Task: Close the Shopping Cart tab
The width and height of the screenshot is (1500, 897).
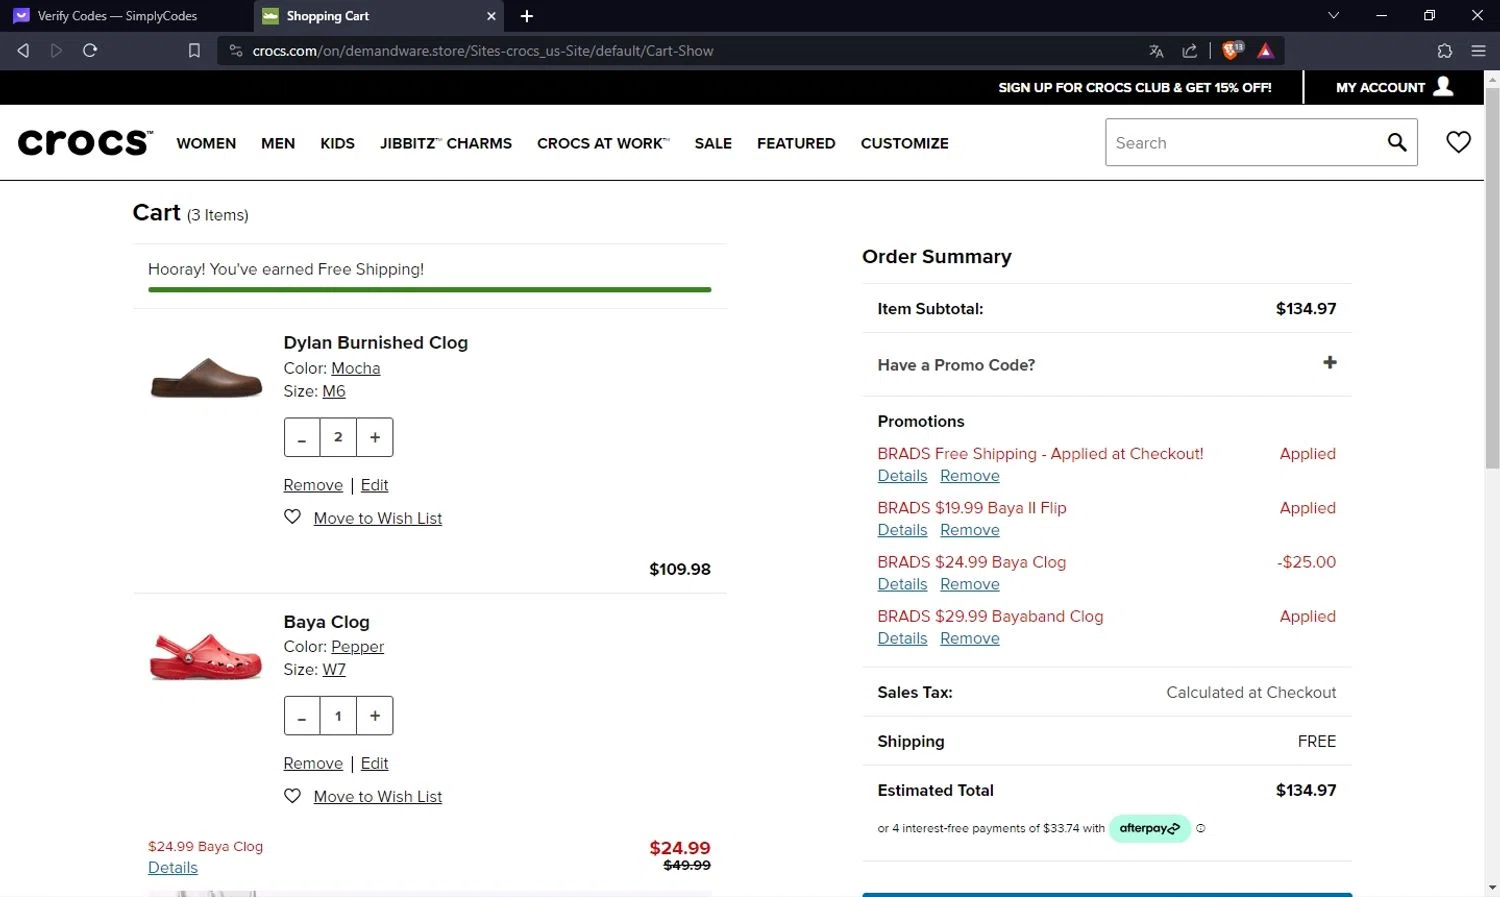Action: [491, 16]
